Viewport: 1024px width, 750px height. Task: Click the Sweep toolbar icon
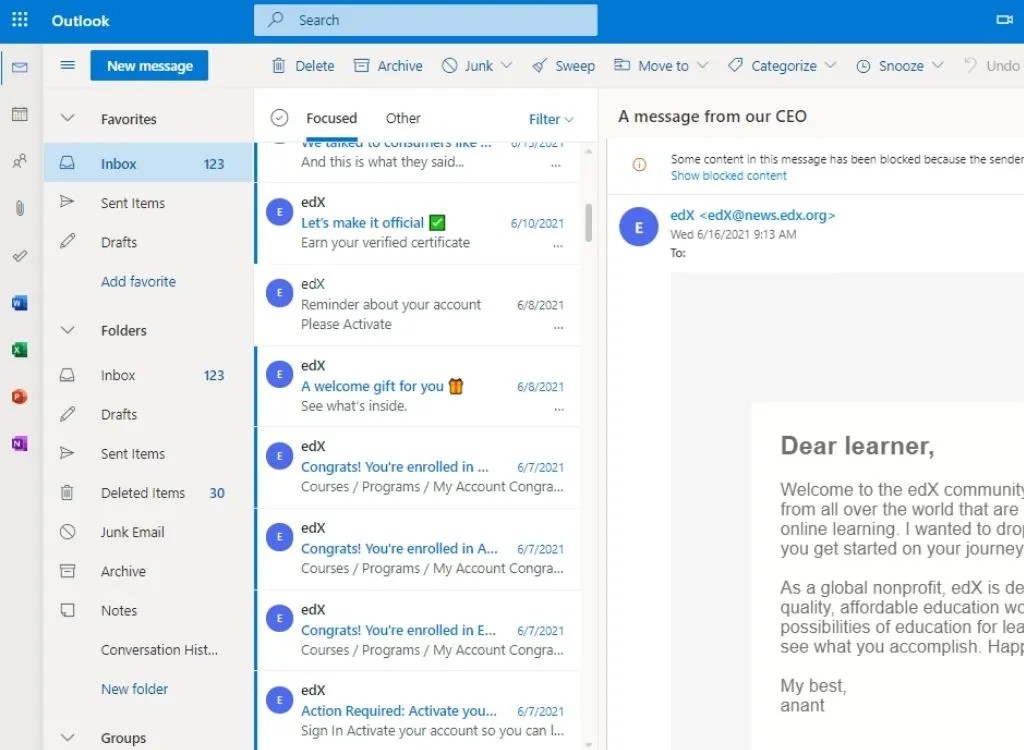click(563, 65)
